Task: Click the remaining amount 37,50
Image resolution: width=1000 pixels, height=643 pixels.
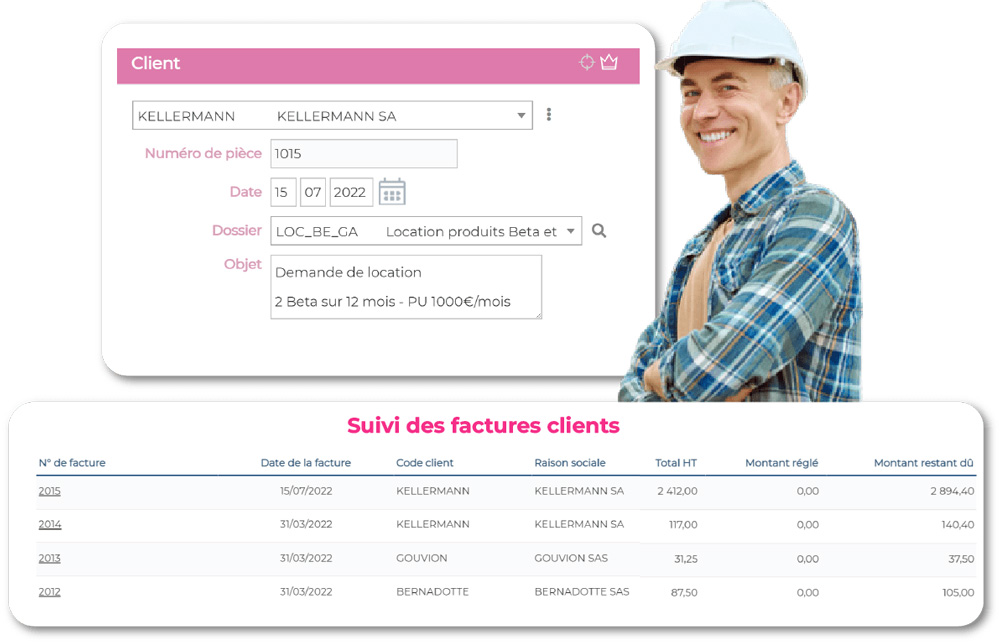Action: (x=961, y=559)
